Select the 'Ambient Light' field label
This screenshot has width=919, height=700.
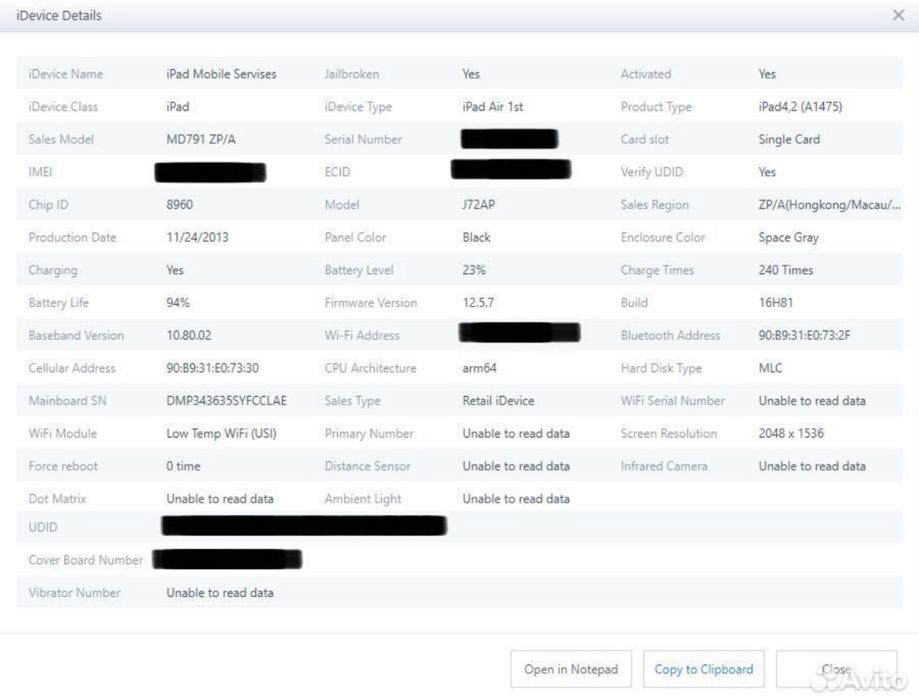click(x=363, y=499)
